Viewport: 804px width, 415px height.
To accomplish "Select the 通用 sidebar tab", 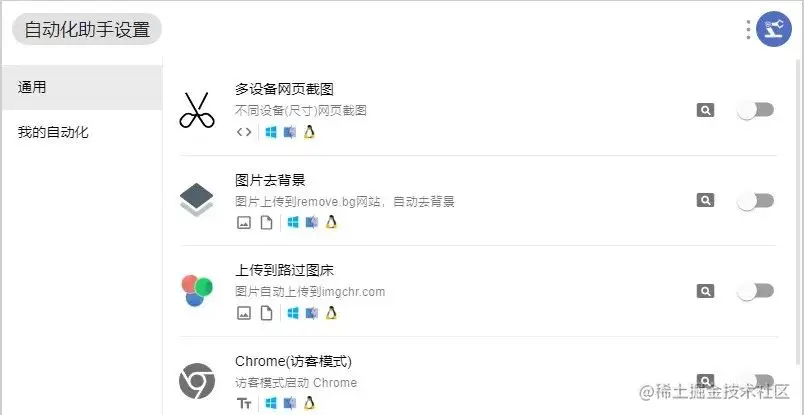I will (82, 87).
